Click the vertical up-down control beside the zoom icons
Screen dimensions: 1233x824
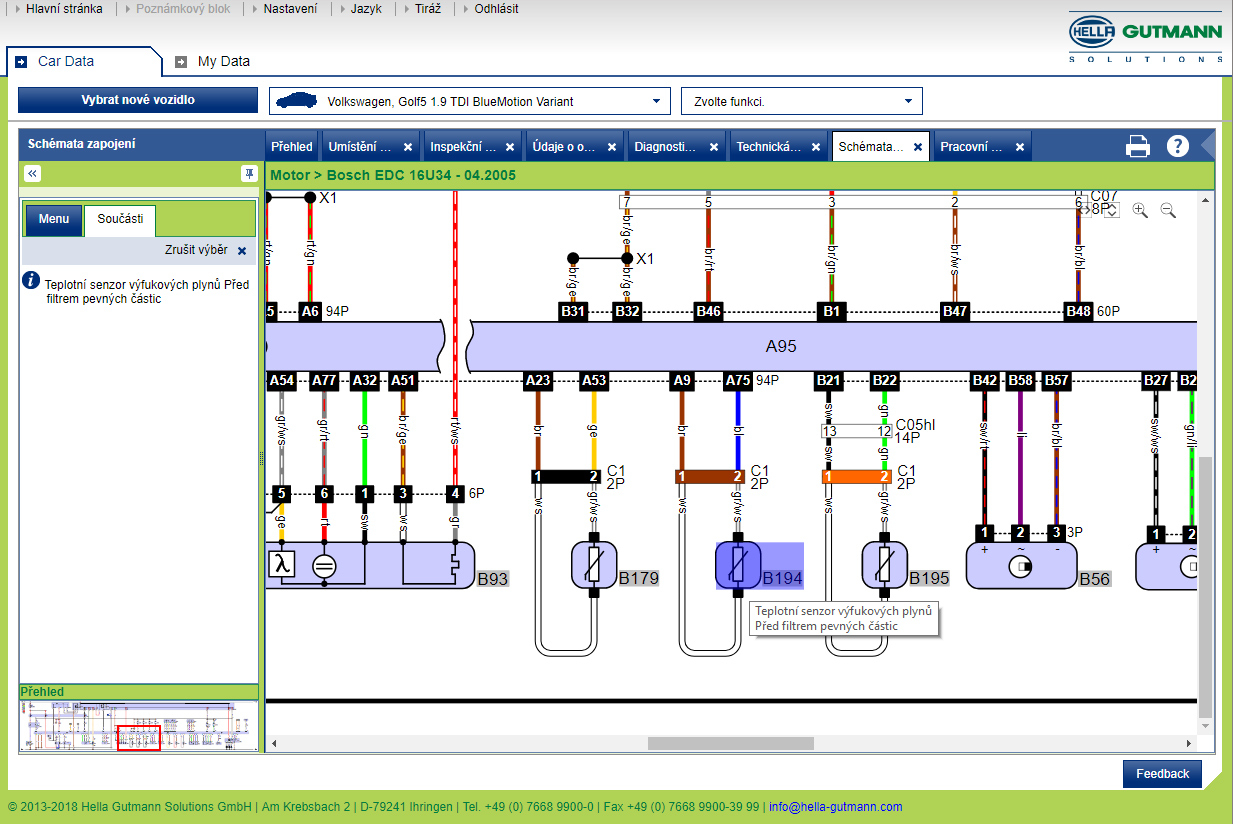pyautogui.click(x=1111, y=210)
